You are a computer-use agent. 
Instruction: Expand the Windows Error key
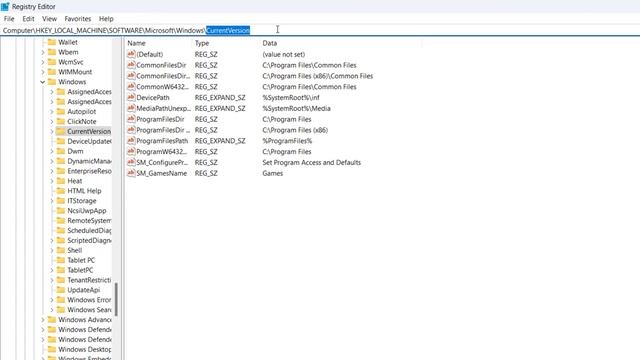point(52,300)
